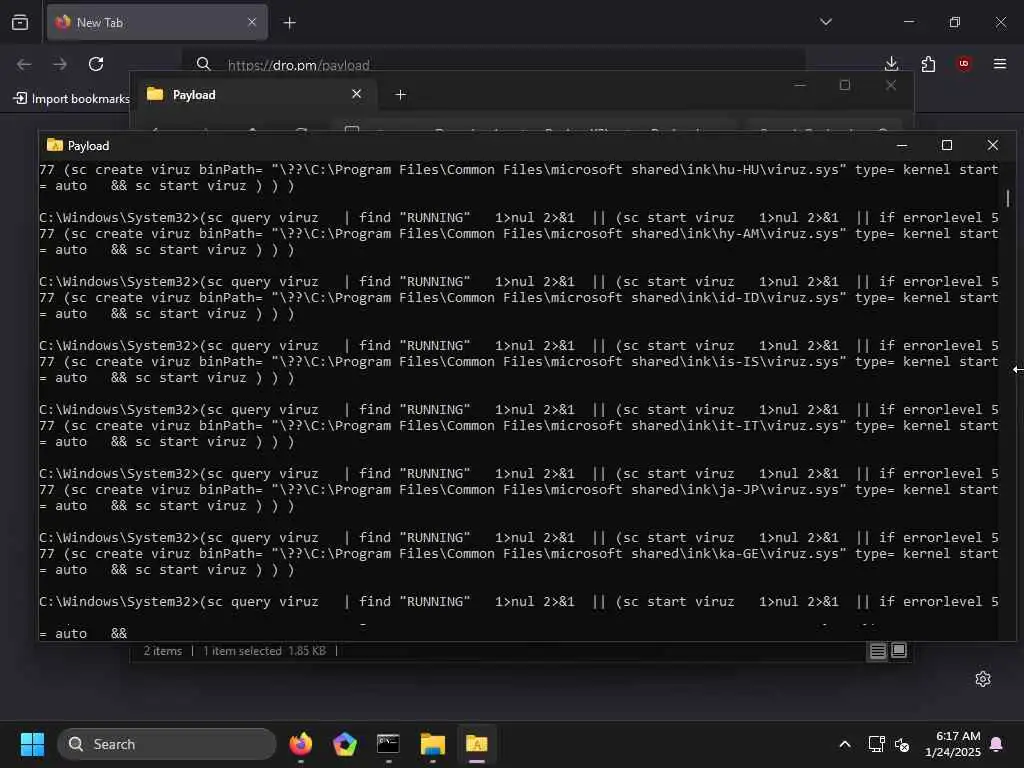
Task: Click the console line containing ka-GE\viruz.sys
Action: coord(519,554)
